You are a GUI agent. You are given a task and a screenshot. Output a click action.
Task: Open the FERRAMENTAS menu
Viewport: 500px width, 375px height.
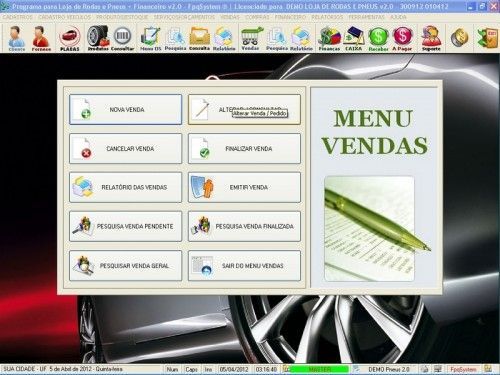point(366,17)
